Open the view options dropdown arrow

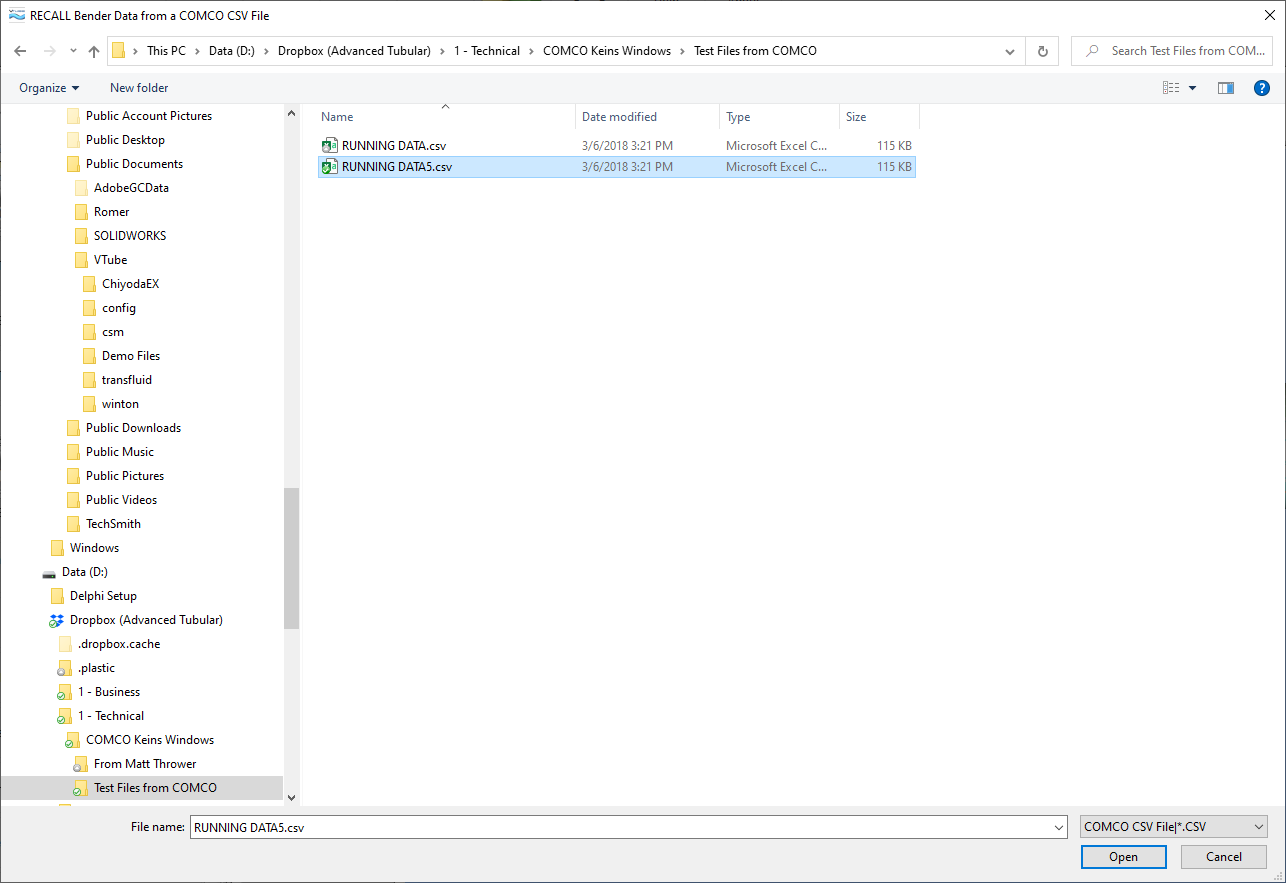(x=1192, y=88)
